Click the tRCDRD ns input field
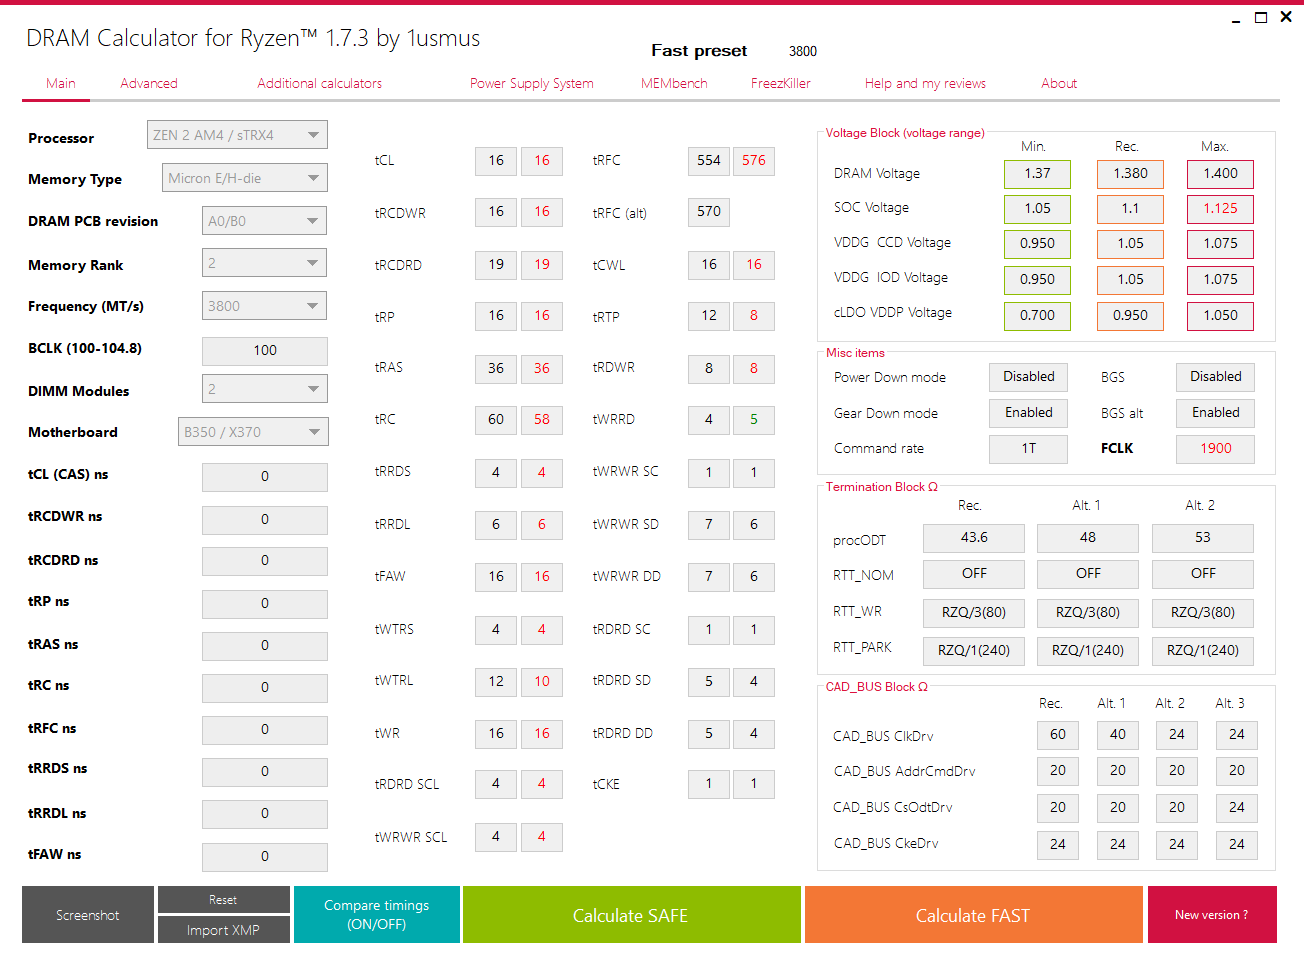The width and height of the screenshot is (1304, 980). [265, 561]
